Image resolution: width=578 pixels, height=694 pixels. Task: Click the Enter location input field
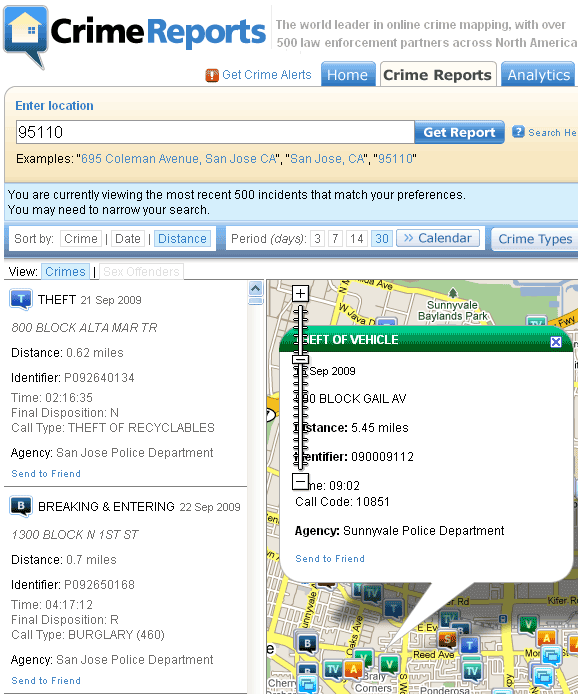[x=215, y=132]
